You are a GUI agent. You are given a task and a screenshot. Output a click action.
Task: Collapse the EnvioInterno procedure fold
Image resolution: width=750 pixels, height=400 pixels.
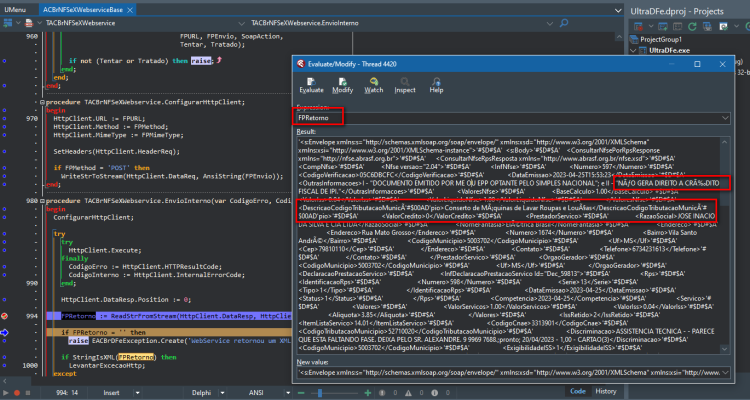(42, 200)
